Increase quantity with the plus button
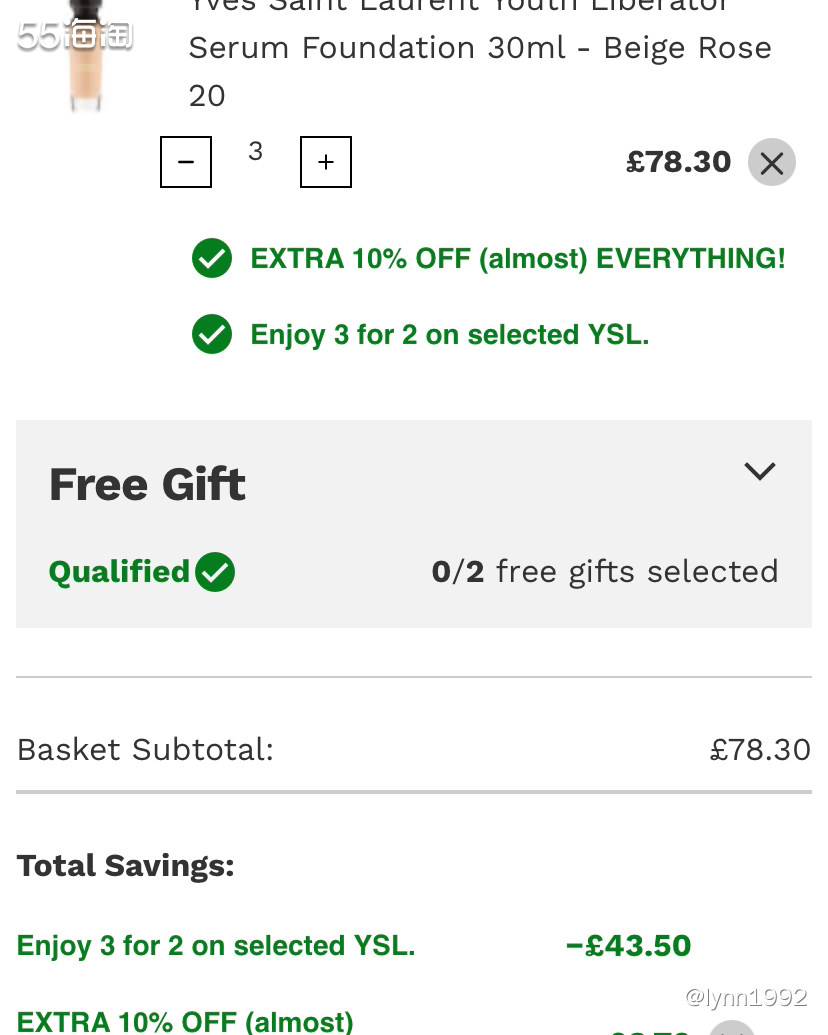 pyautogui.click(x=326, y=162)
